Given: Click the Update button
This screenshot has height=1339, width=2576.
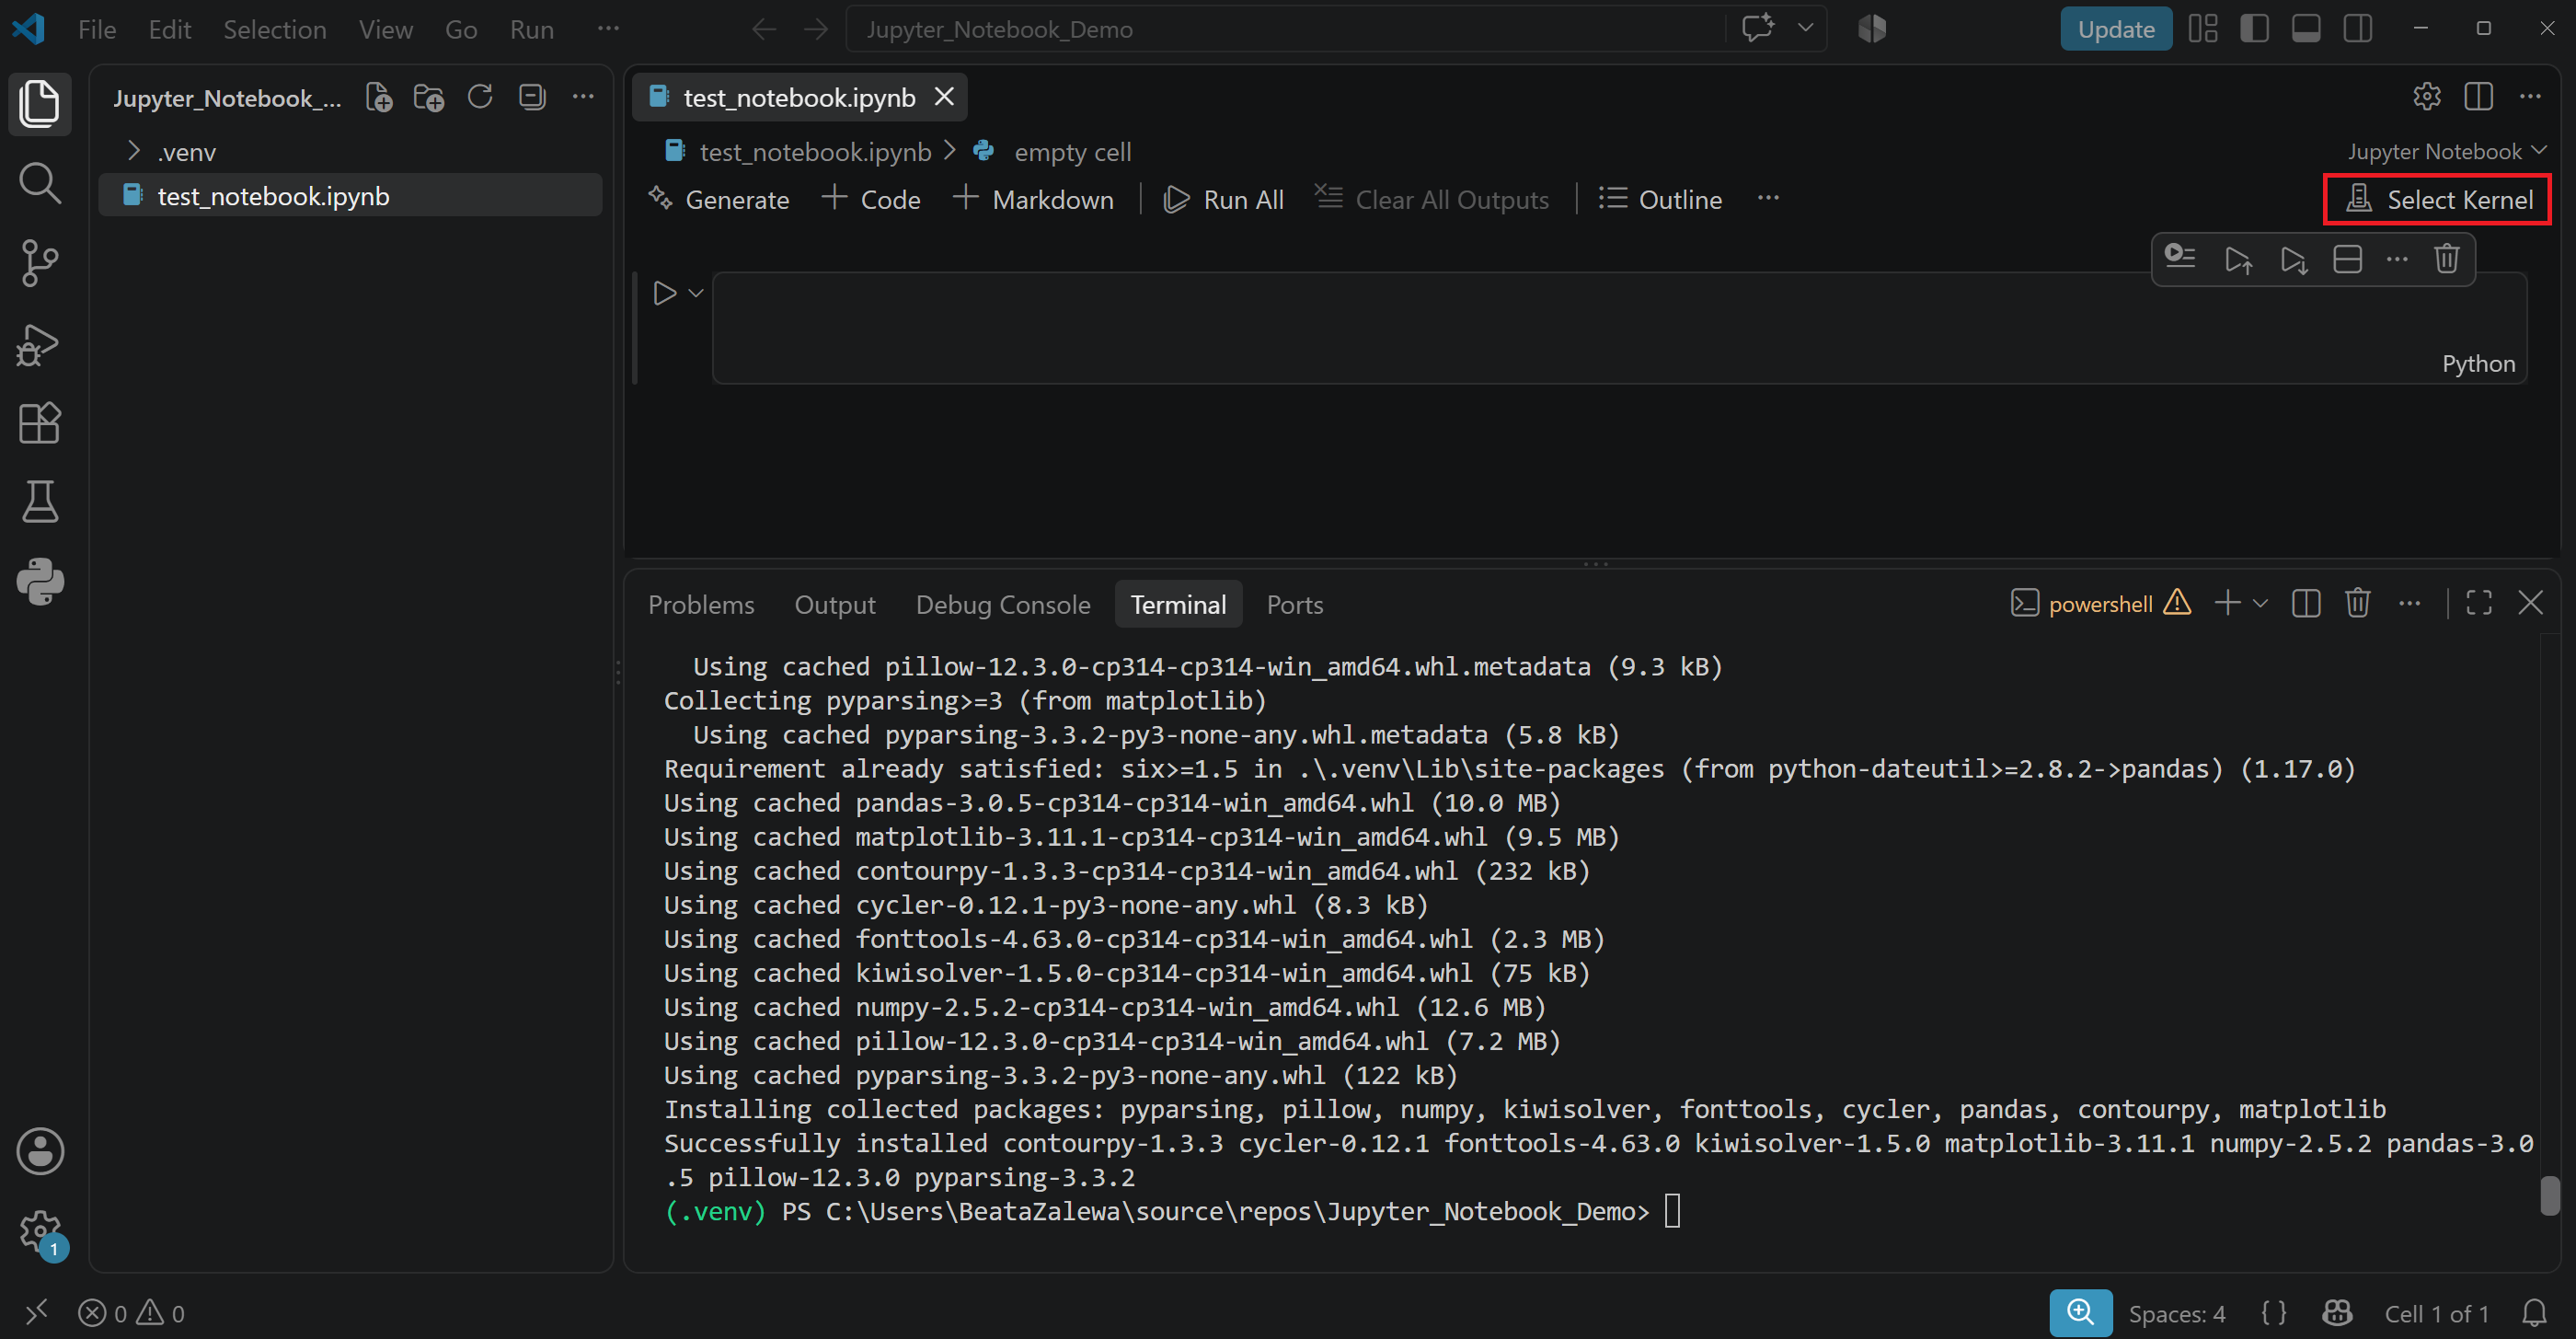Looking at the screenshot, I should 2116,29.
